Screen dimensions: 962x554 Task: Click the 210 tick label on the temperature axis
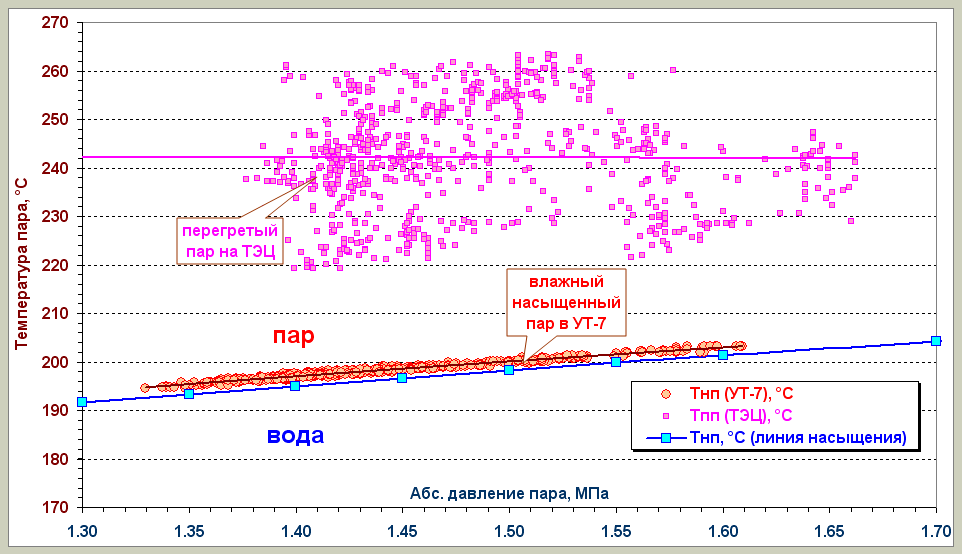point(56,313)
